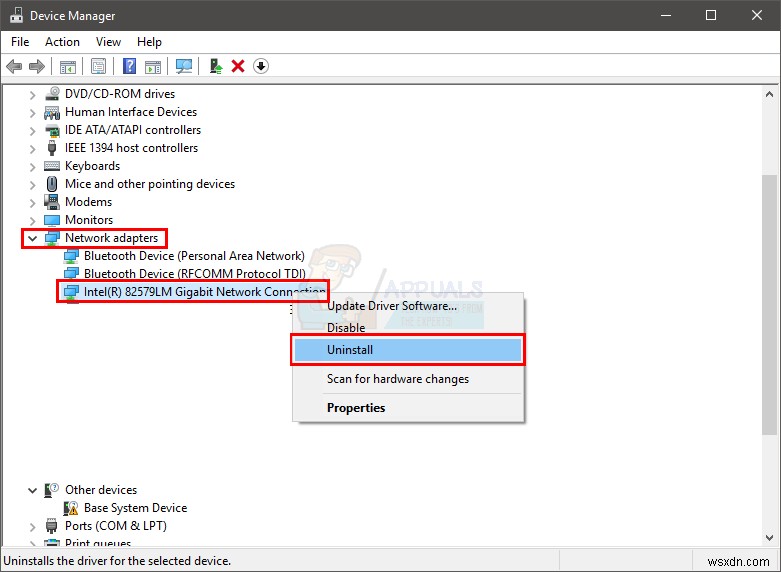Expand the DVD/CD-ROM drives node

tap(32, 94)
